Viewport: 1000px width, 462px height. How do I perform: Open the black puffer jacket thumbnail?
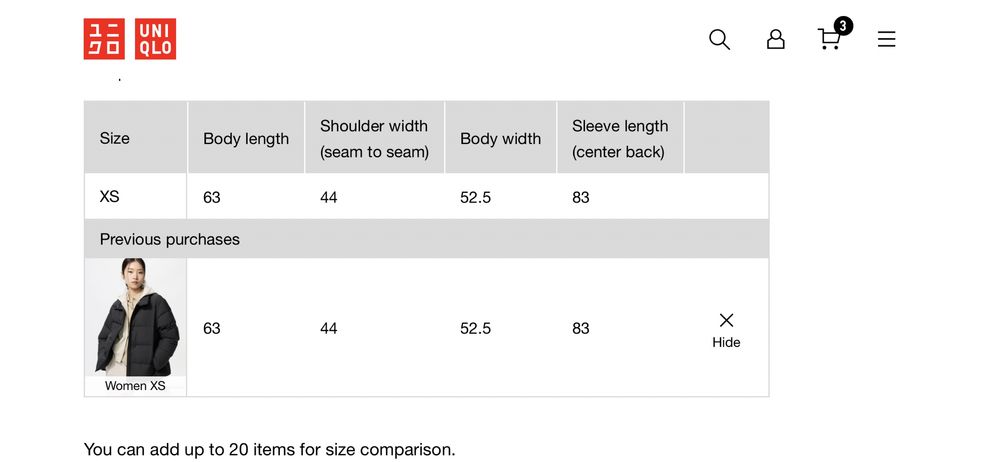[x=135, y=317]
